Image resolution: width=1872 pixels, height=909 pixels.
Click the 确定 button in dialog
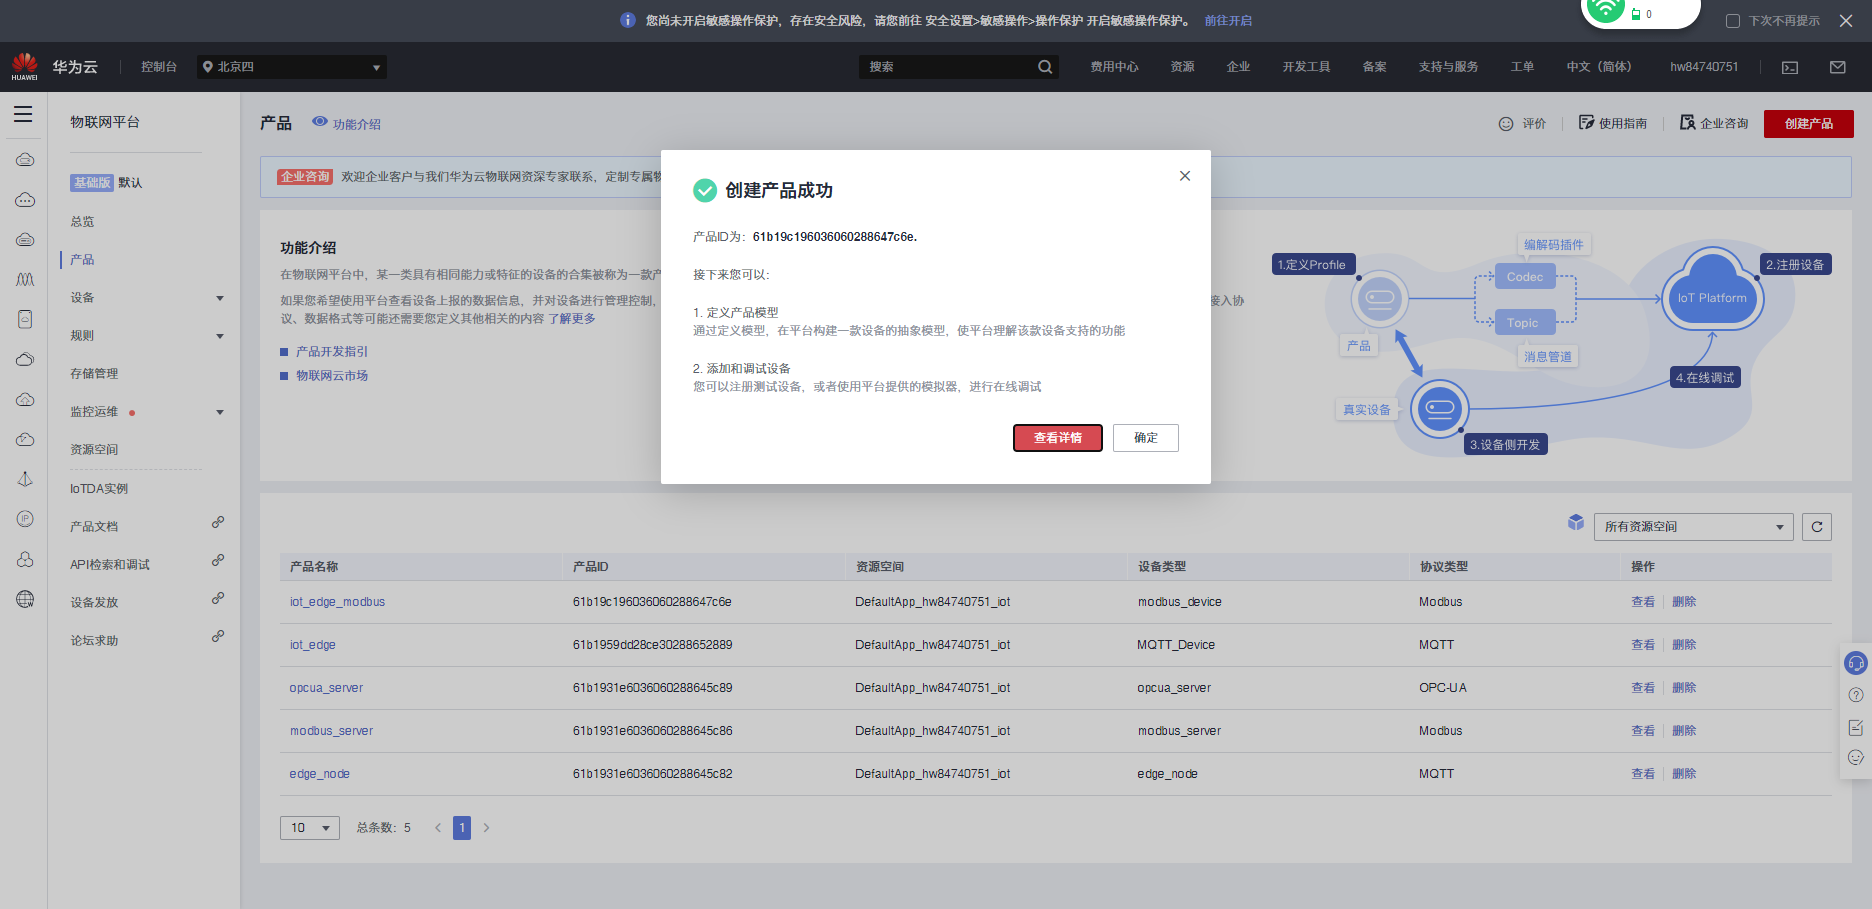coord(1146,438)
